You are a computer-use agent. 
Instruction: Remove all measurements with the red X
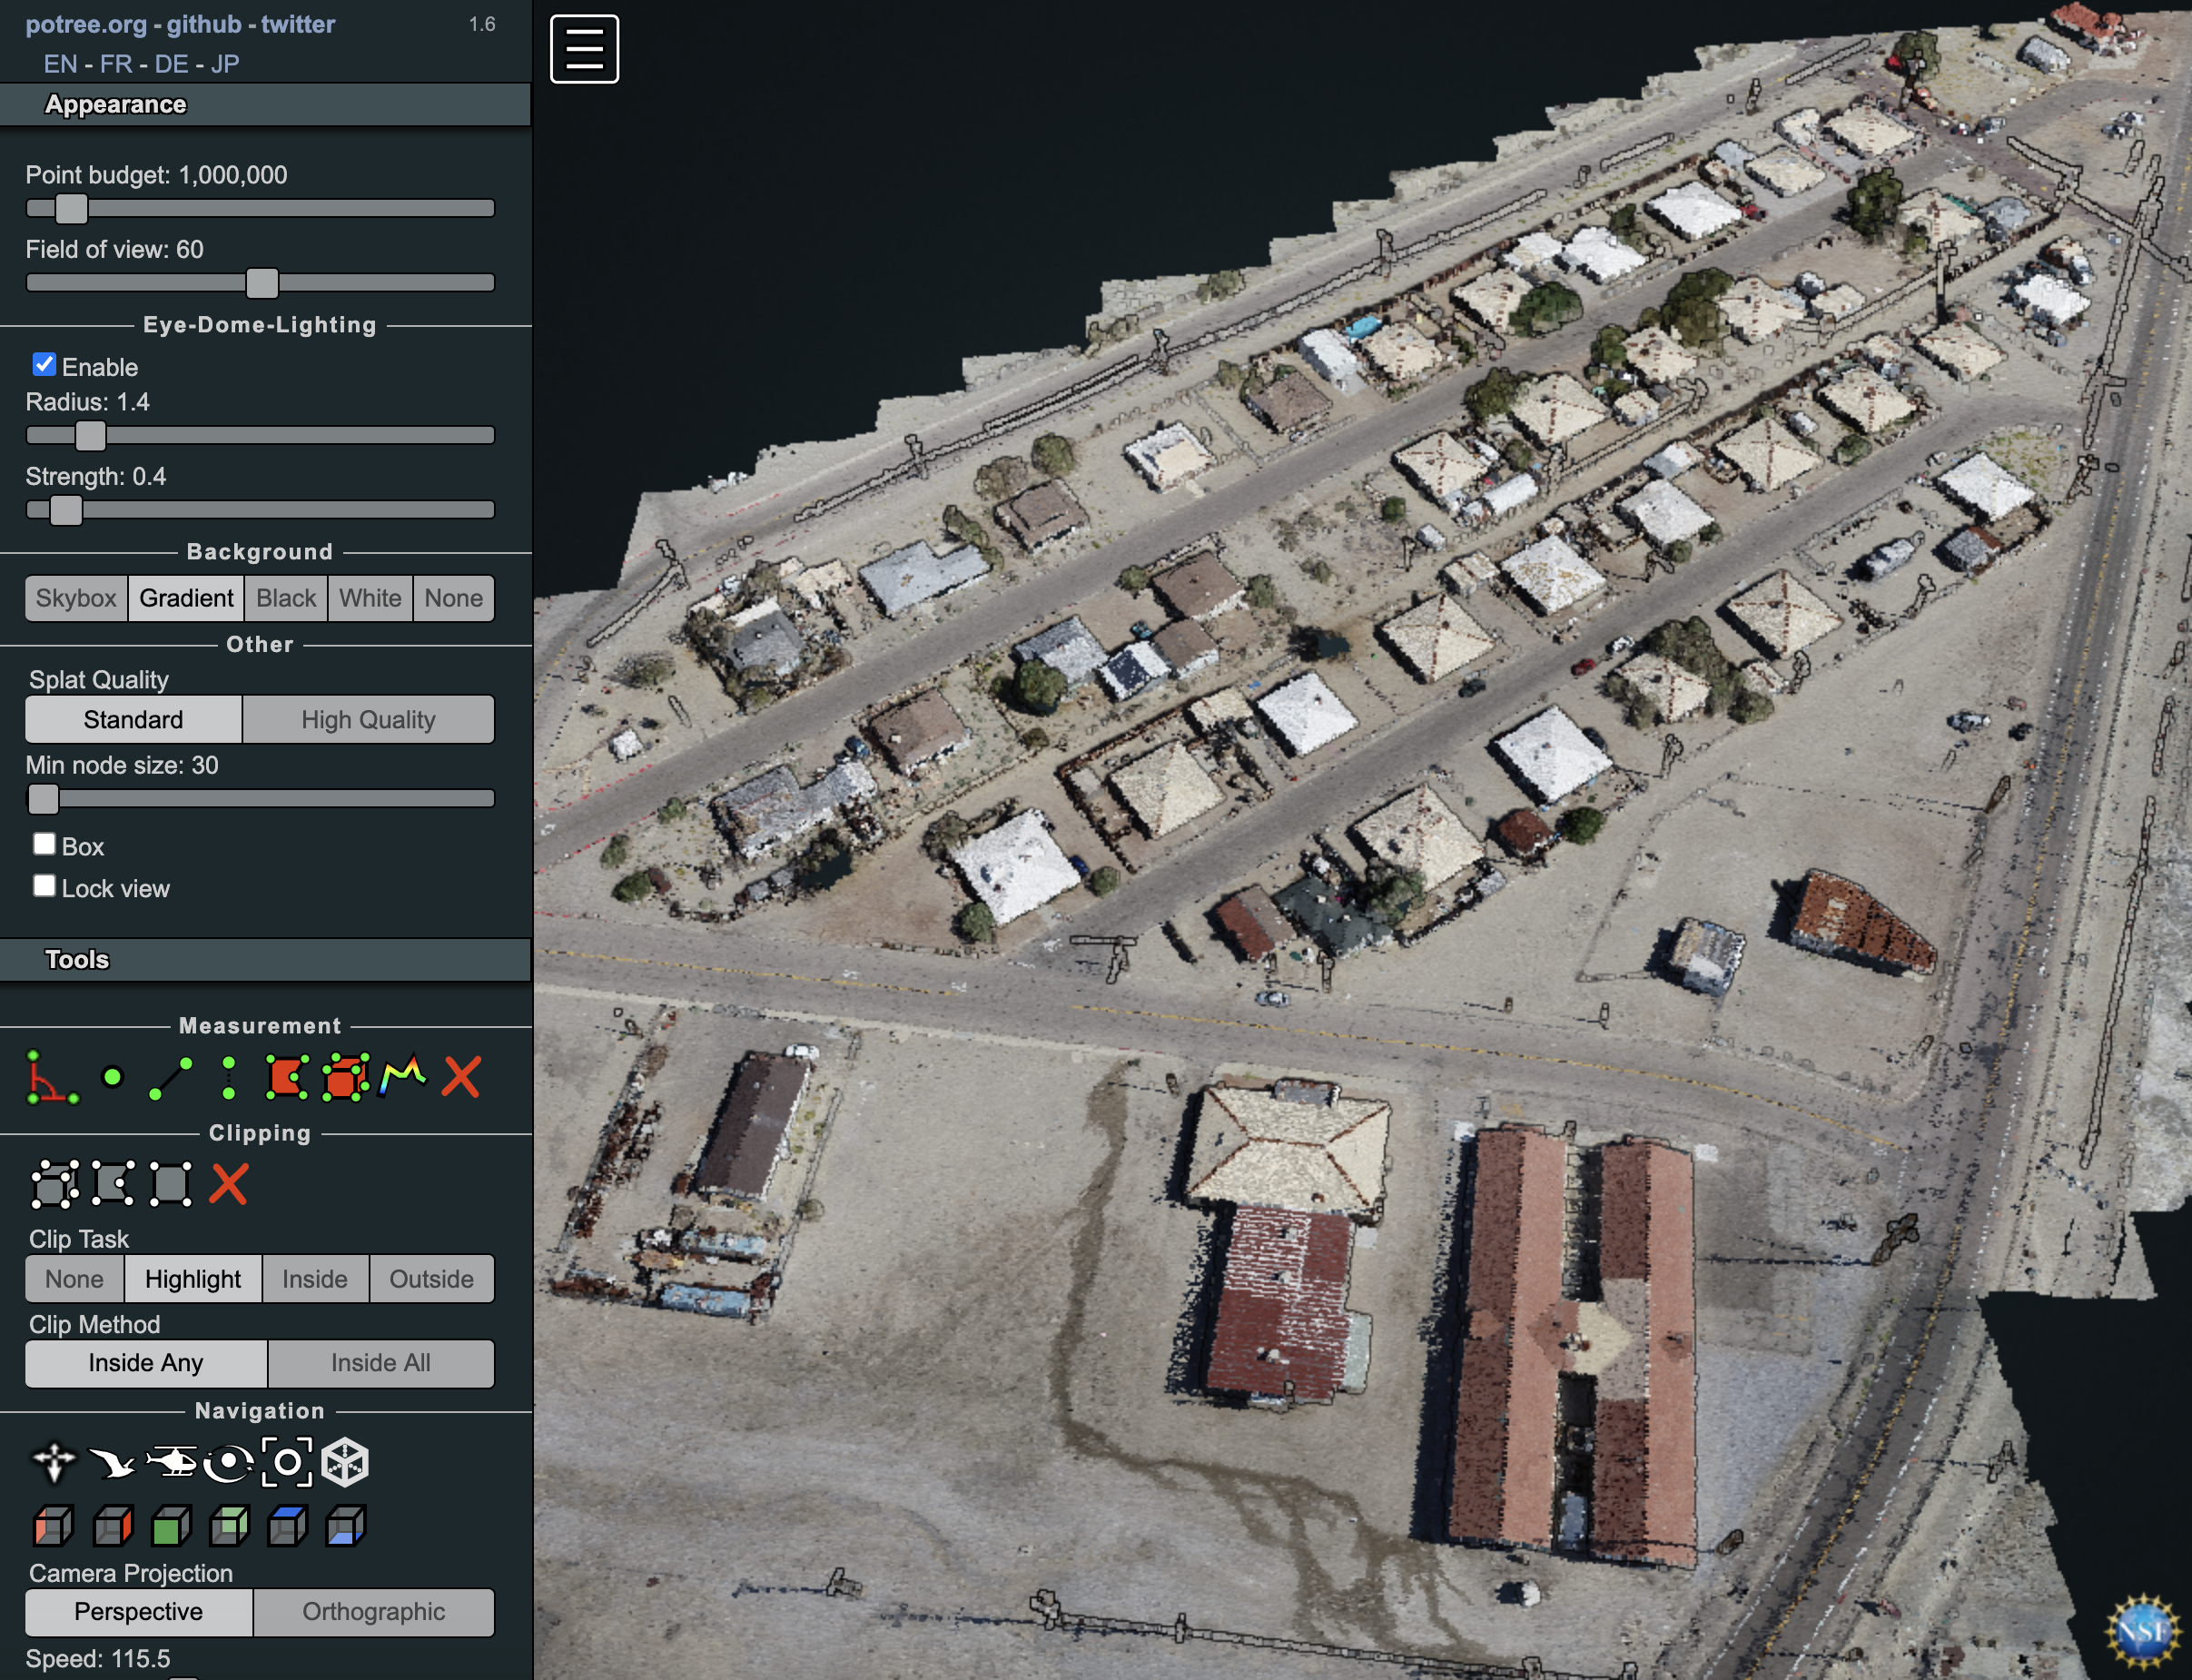pyautogui.click(x=461, y=1078)
